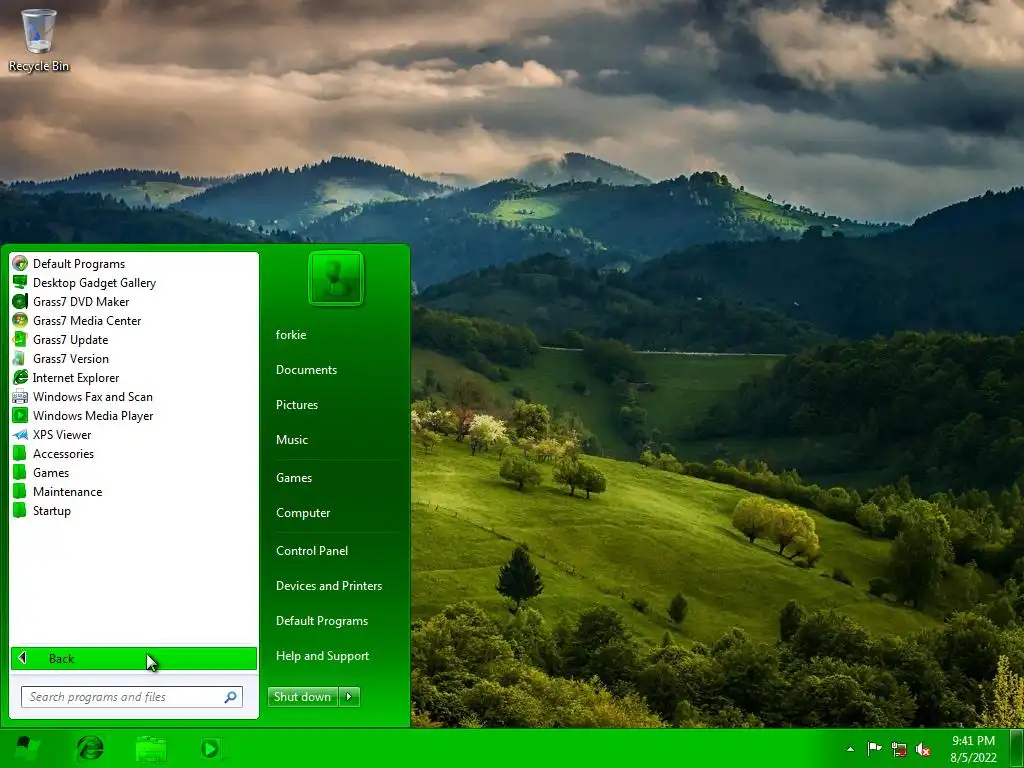Open Control Panel from Start menu

pyautogui.click(x=312, y=551)
